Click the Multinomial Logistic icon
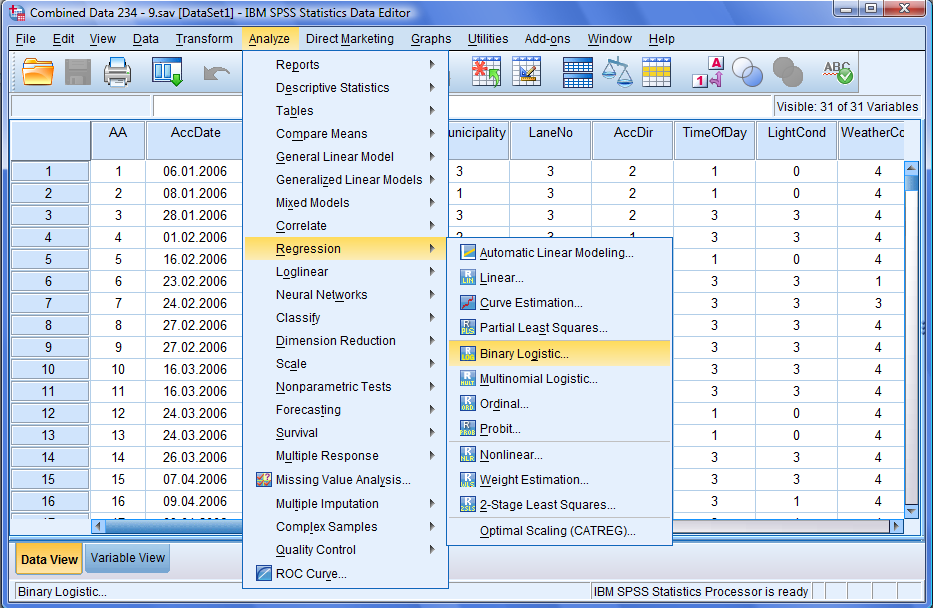The image size is (933, 608). [x=468, y=378]
